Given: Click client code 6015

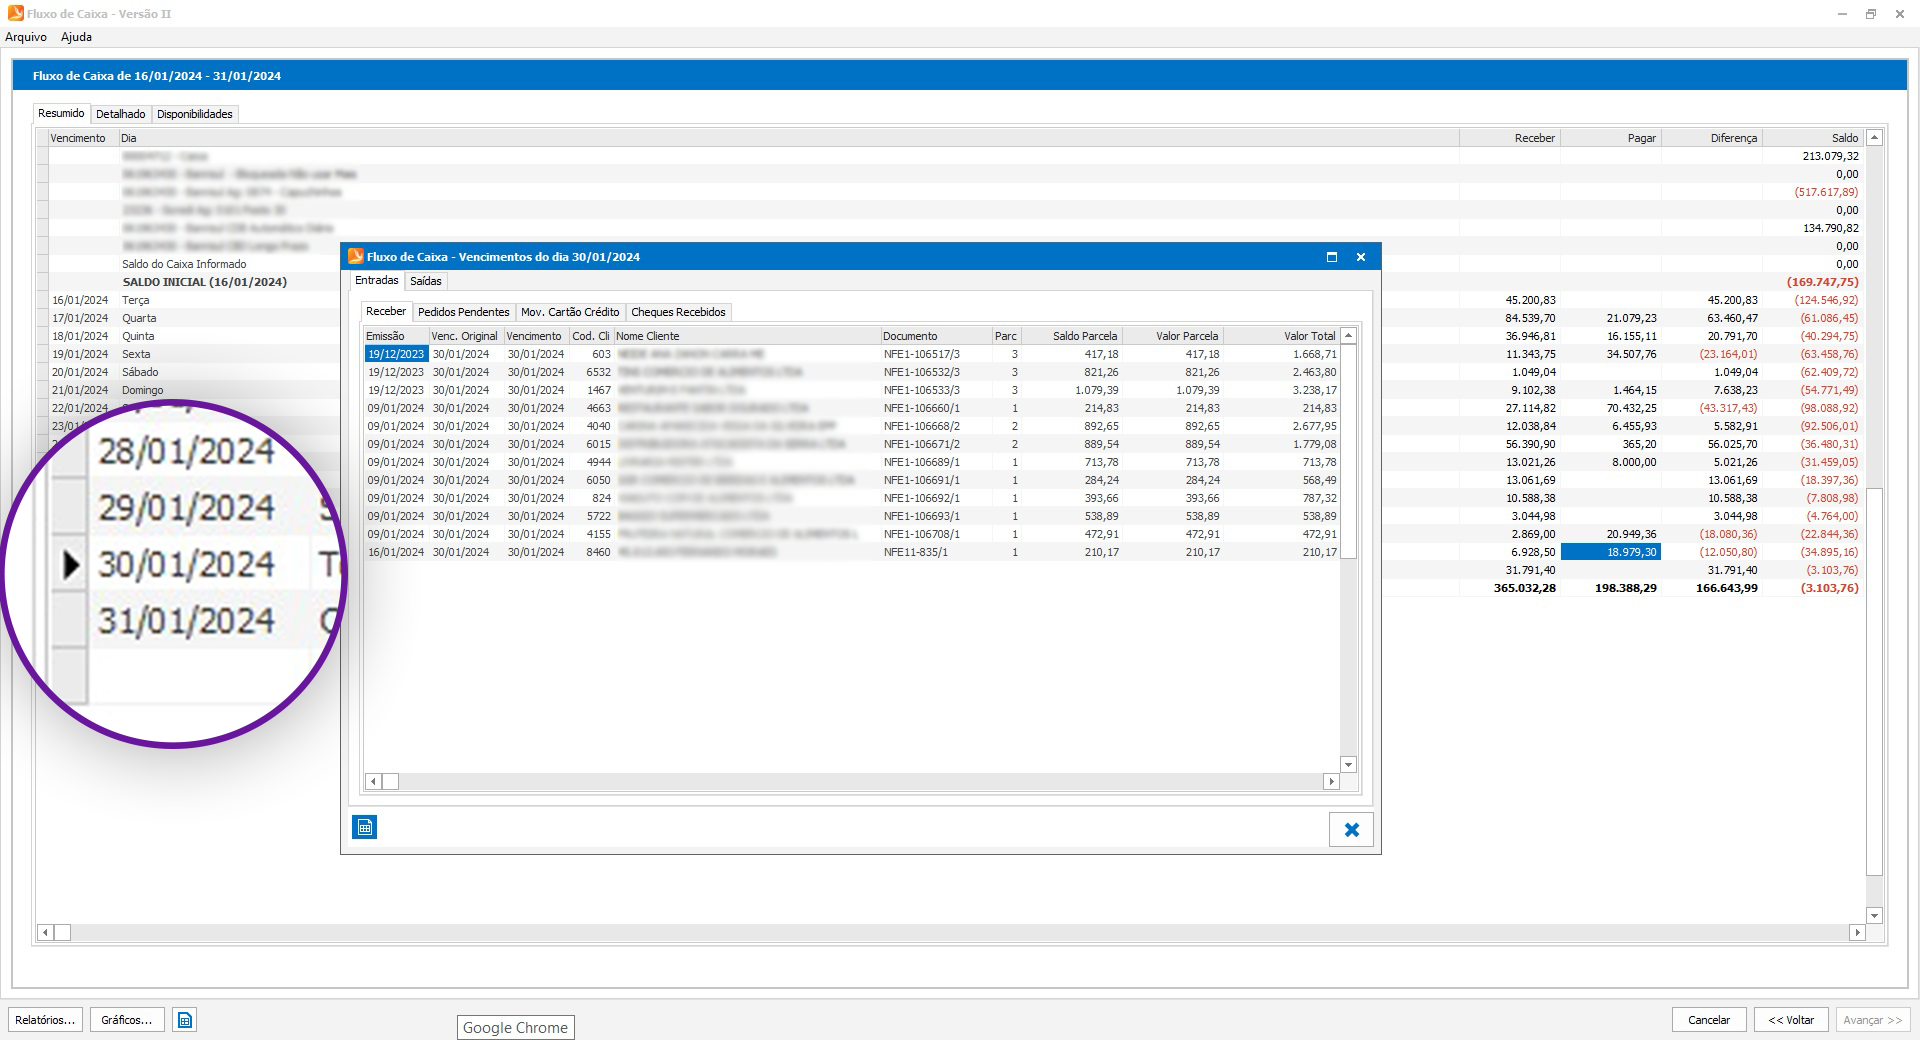Looking at the screenshot, I should (x=598, y=444).
